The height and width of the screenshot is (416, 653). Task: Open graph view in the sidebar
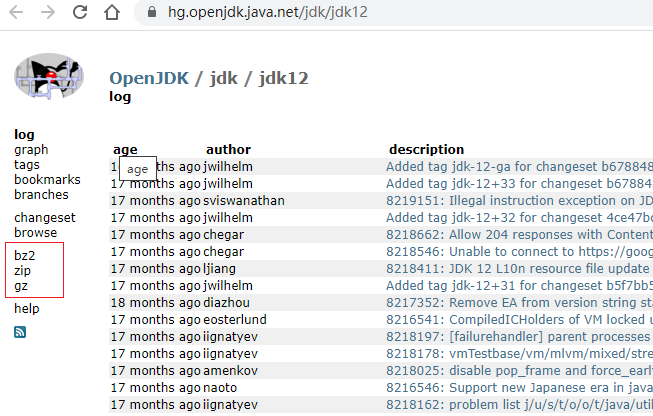(31, 150)
